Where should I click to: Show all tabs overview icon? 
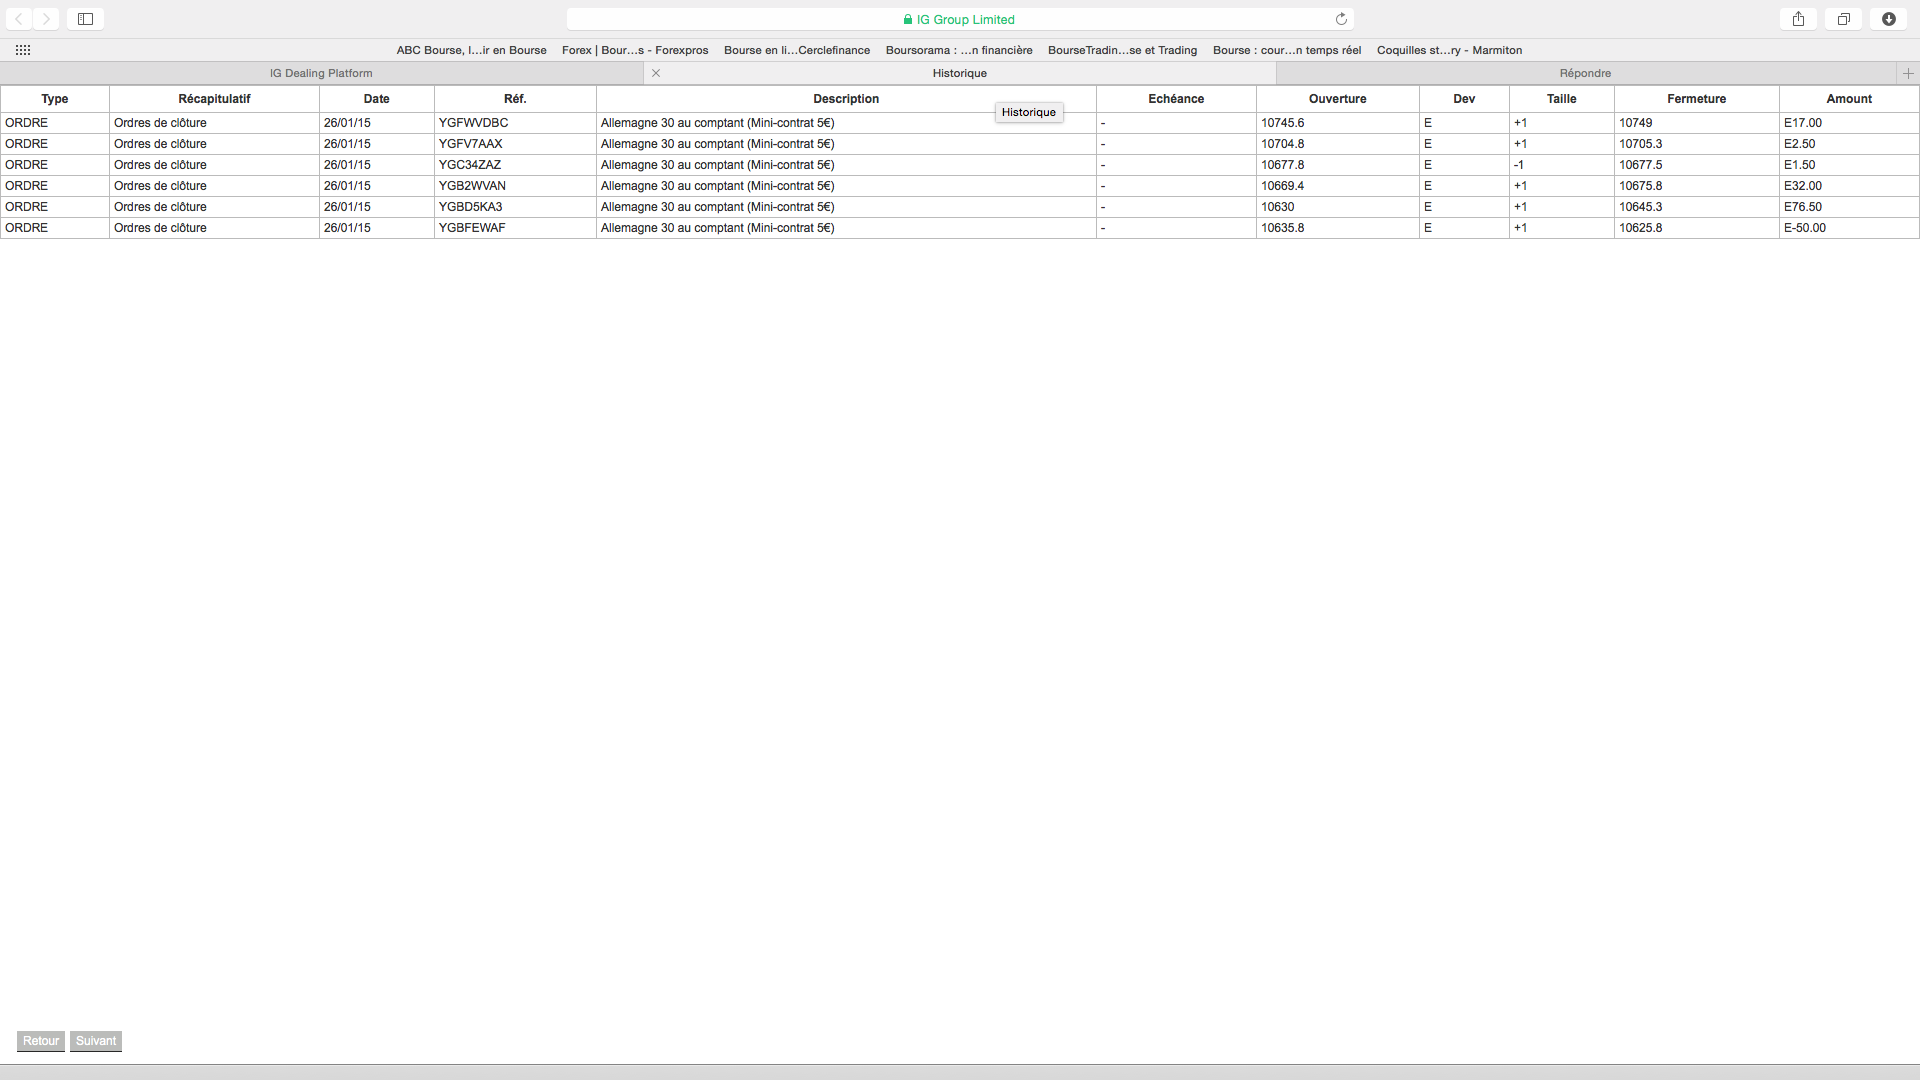[1843, 19]
